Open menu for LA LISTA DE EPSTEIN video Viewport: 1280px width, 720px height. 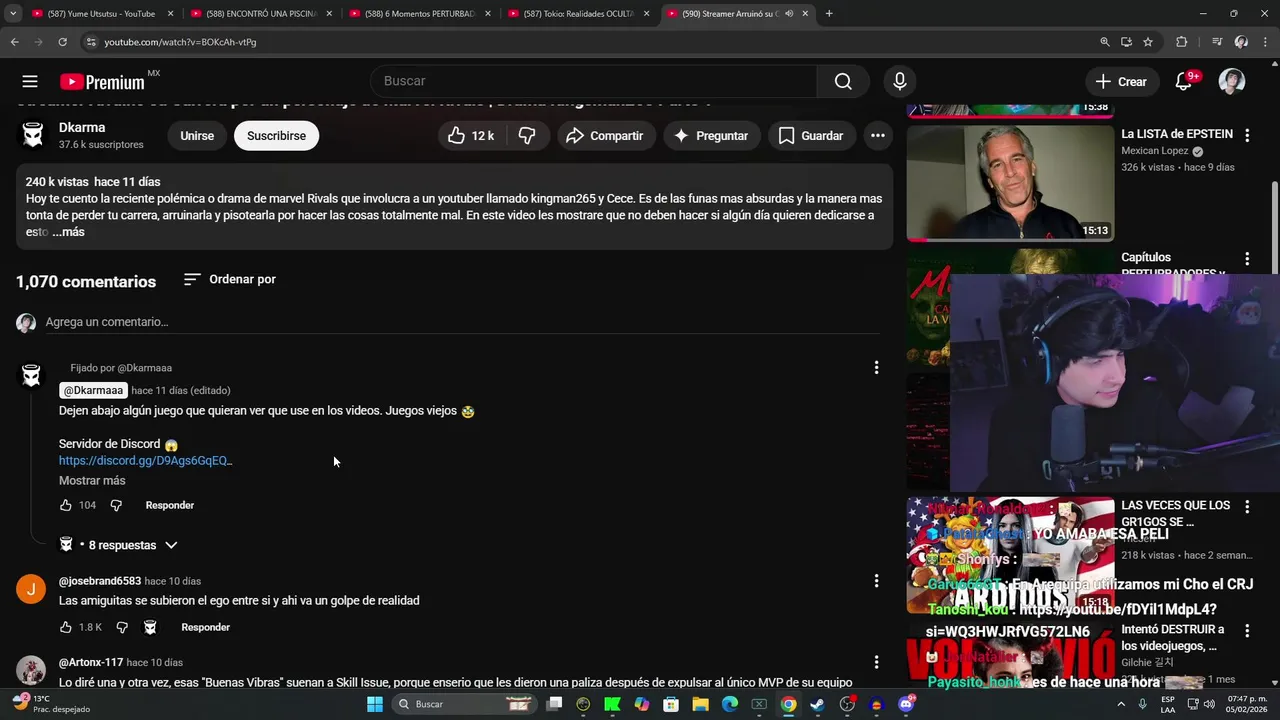(1247, 135)
